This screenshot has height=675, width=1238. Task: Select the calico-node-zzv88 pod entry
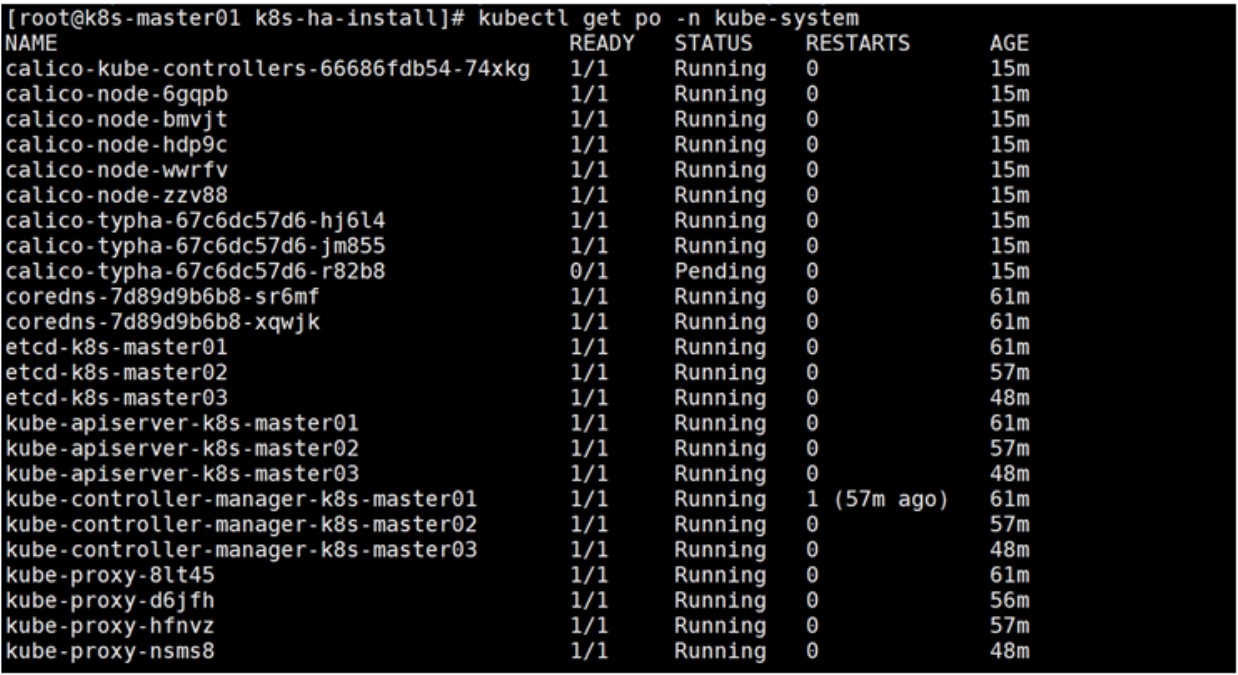(x=116, y=195)
